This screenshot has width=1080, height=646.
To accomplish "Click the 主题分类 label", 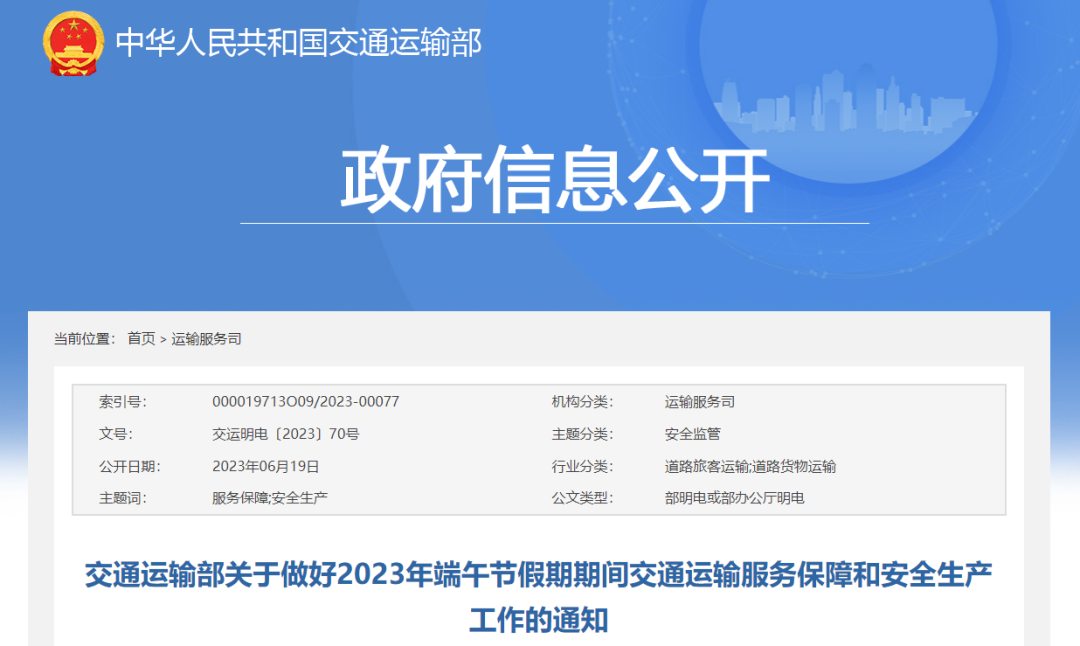I will click(582, 434).
